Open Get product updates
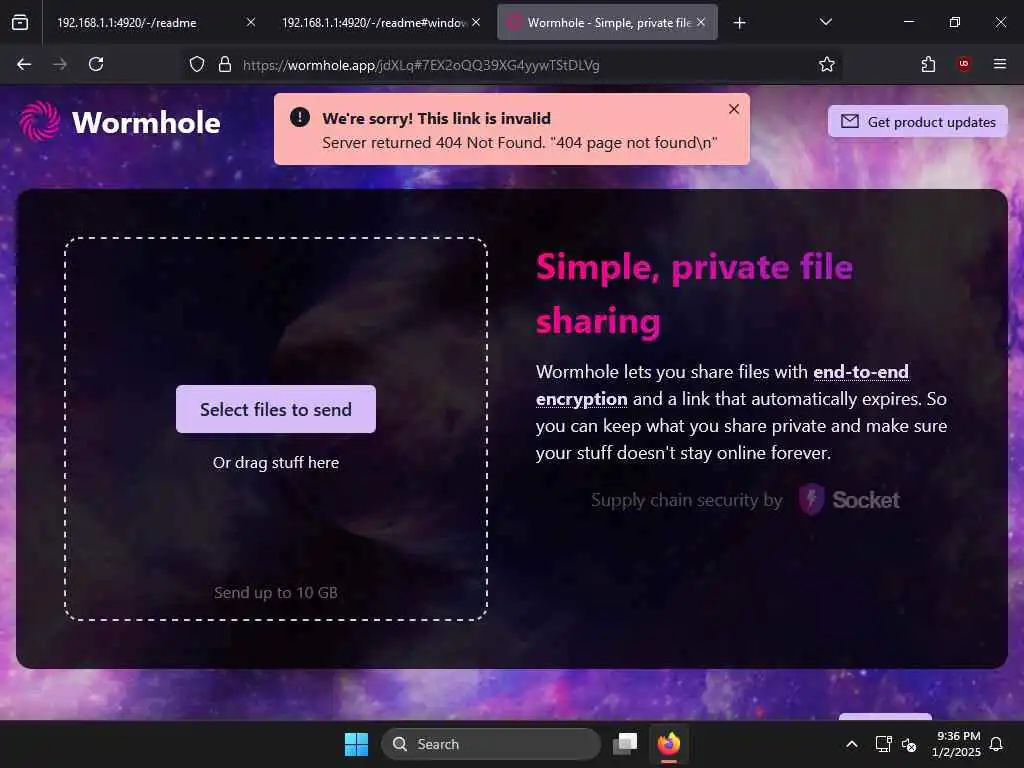The image size is (1024, 768). [x=918, y=121]
